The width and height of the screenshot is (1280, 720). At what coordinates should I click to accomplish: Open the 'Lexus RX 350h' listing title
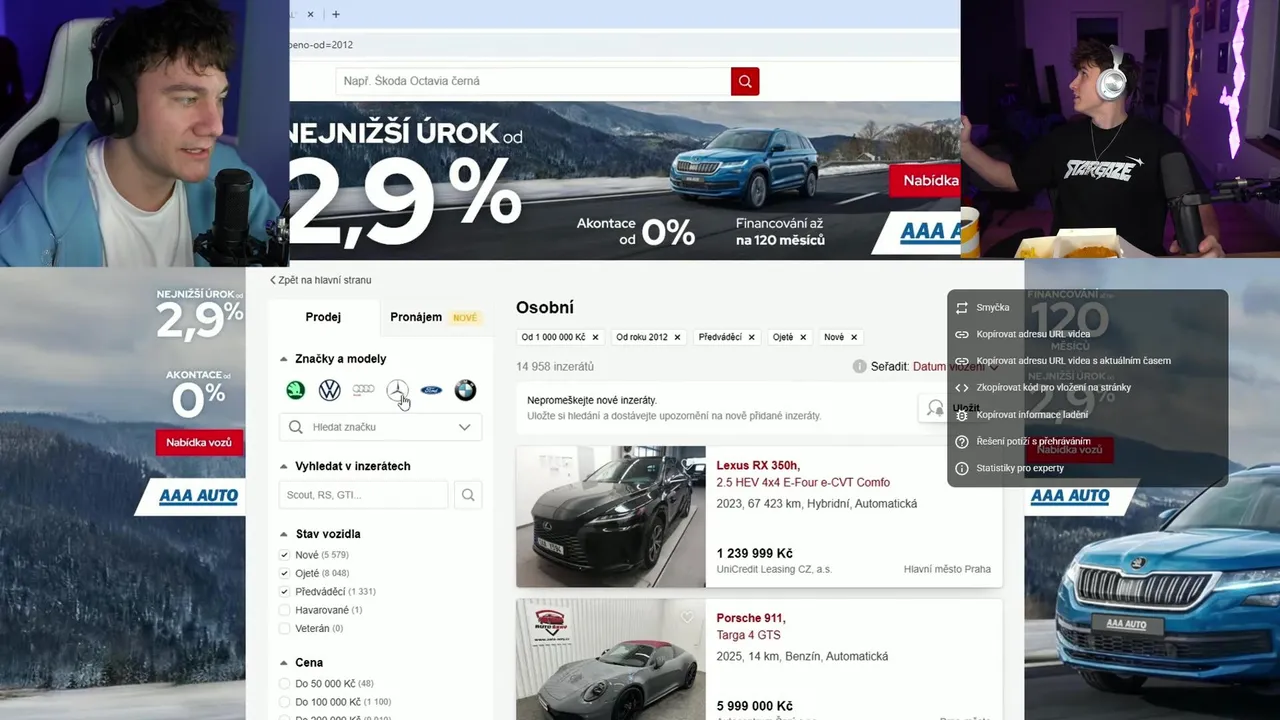(758, 465)
